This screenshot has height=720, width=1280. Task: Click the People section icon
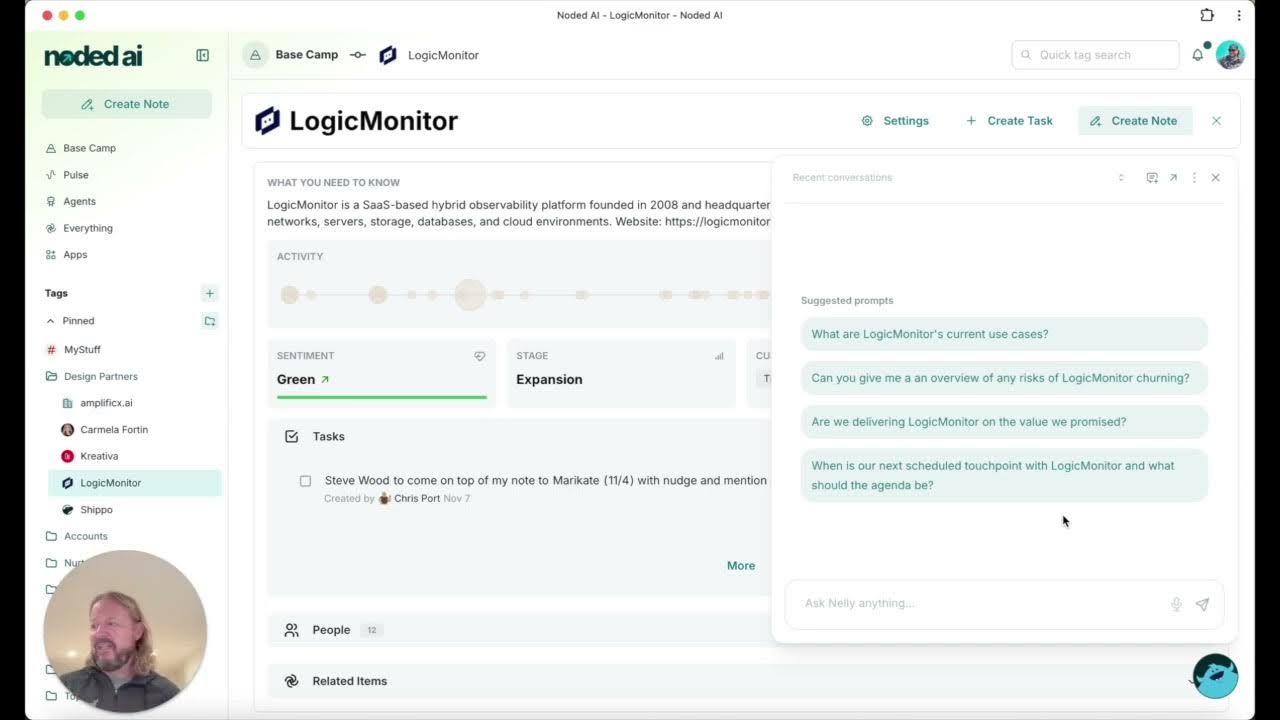coord(291,630)
